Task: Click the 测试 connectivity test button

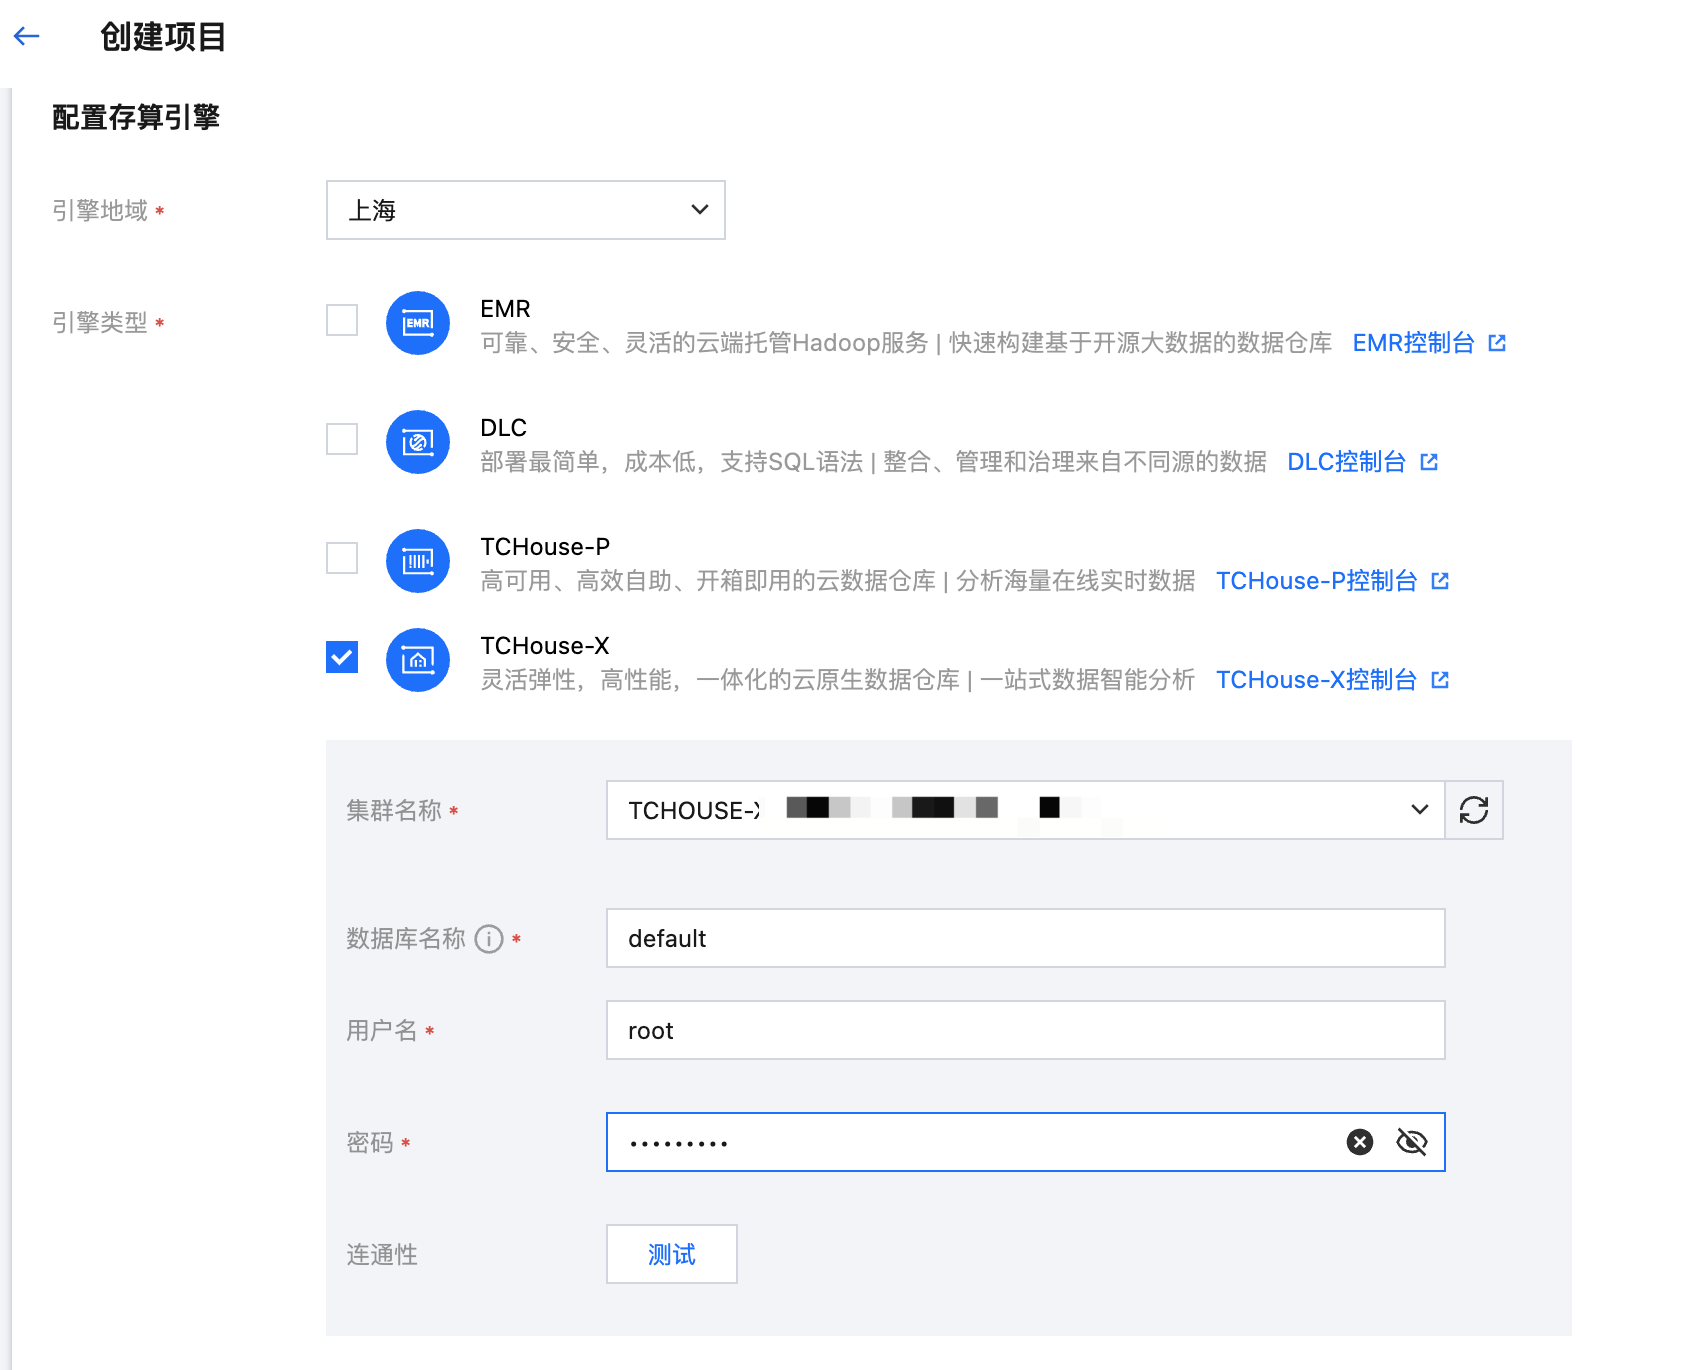Action: click(x=672, y=1254)
